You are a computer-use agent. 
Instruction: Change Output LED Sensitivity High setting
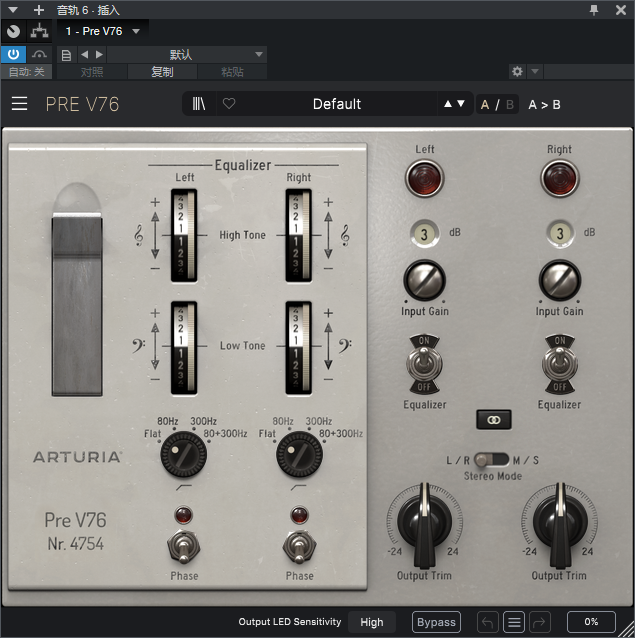[372, 622]
